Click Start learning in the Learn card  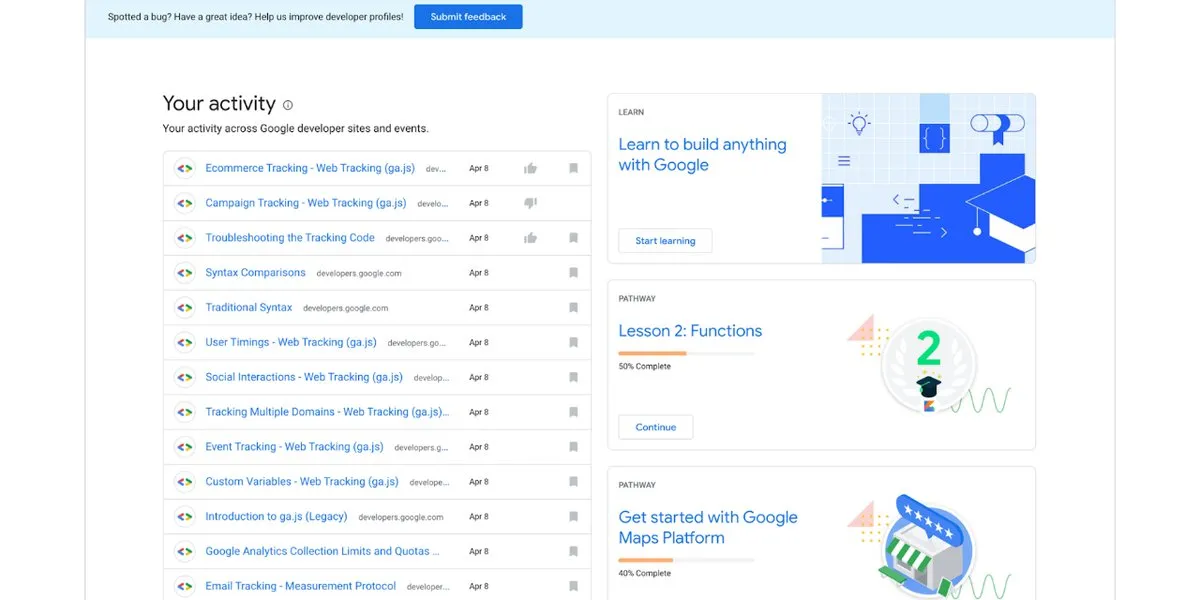(665, 241)
